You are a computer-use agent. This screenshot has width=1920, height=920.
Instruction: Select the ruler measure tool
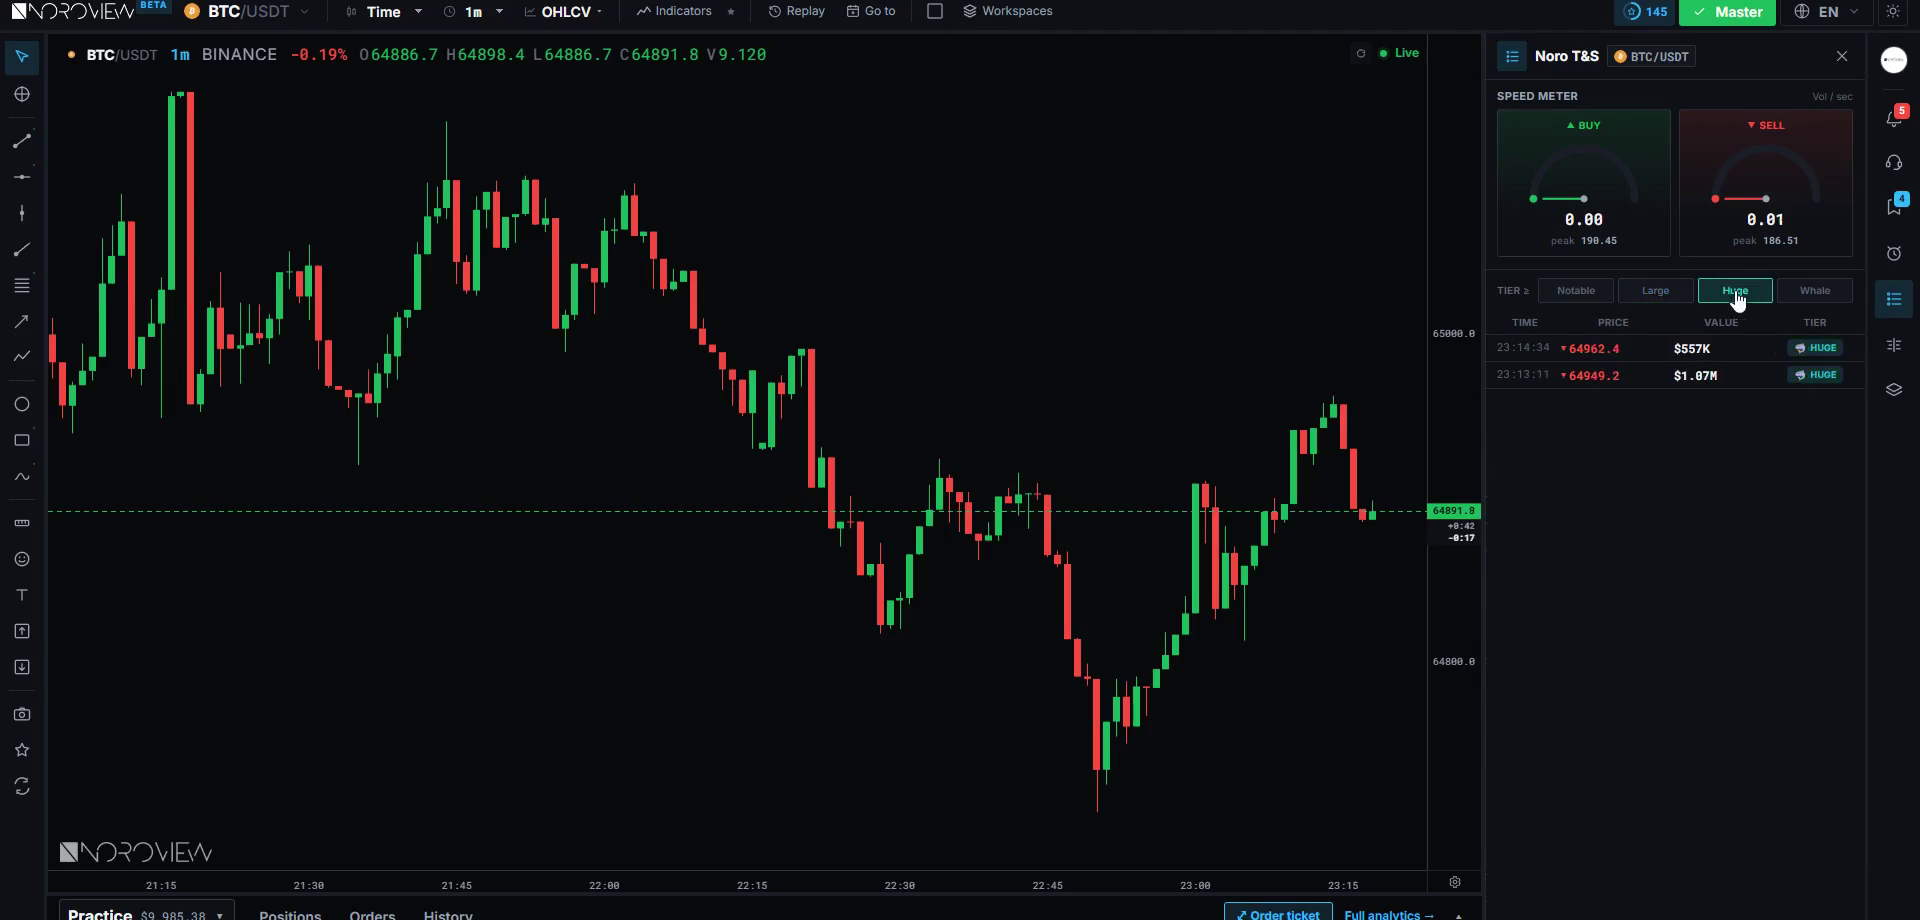[x=22, y=523]
